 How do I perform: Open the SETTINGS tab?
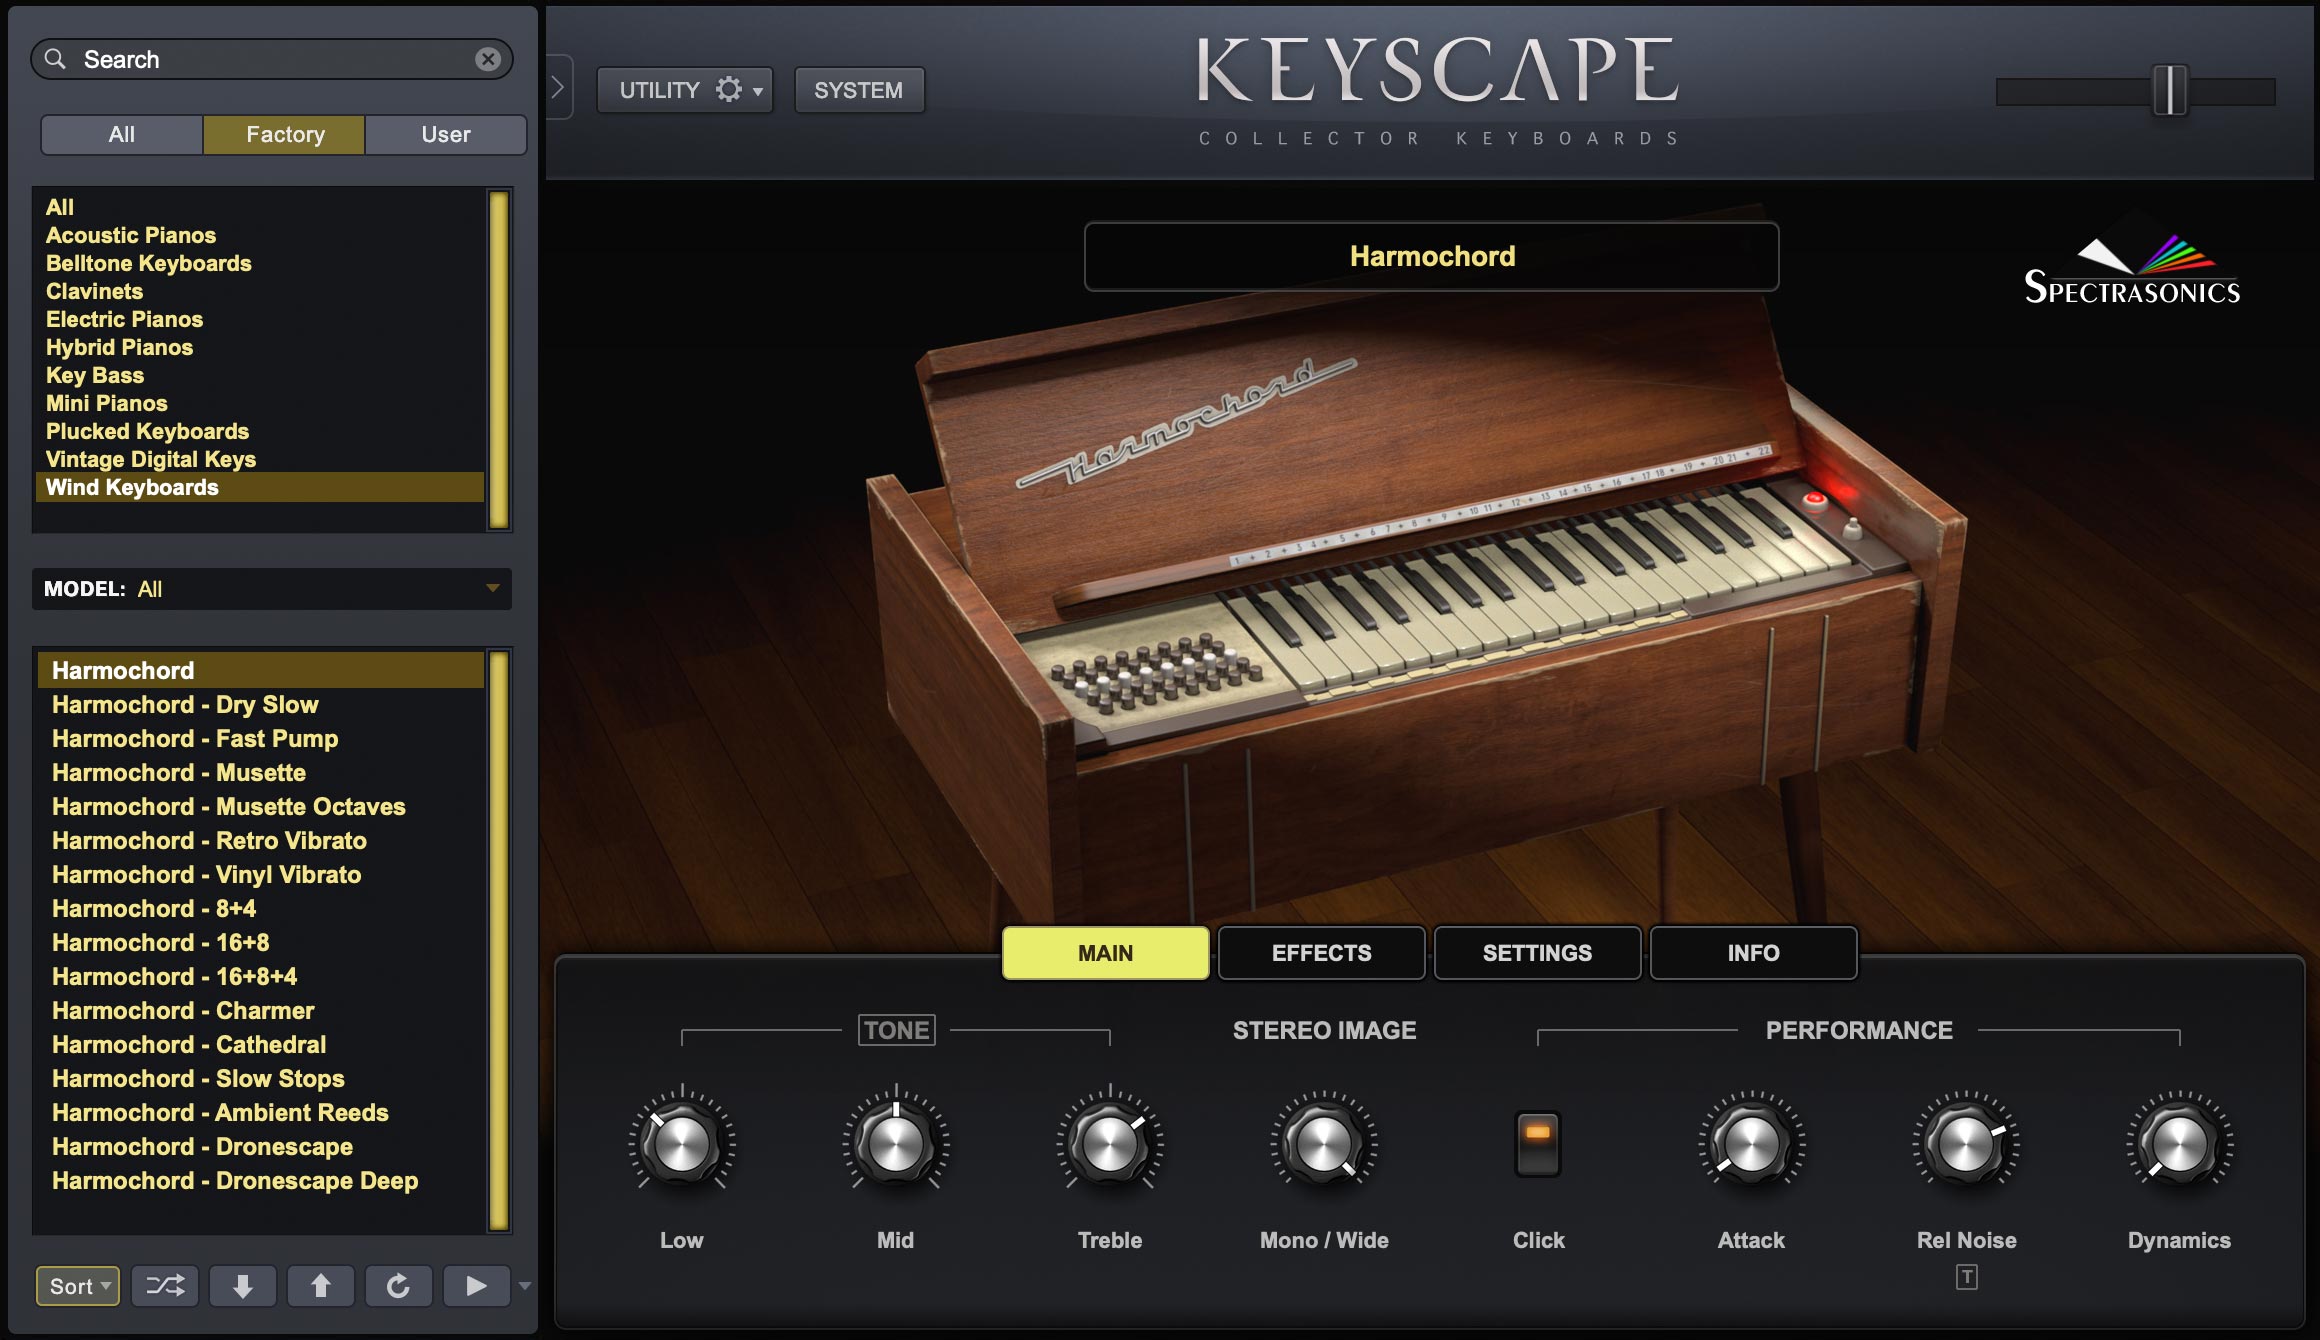coord(1538,953)
